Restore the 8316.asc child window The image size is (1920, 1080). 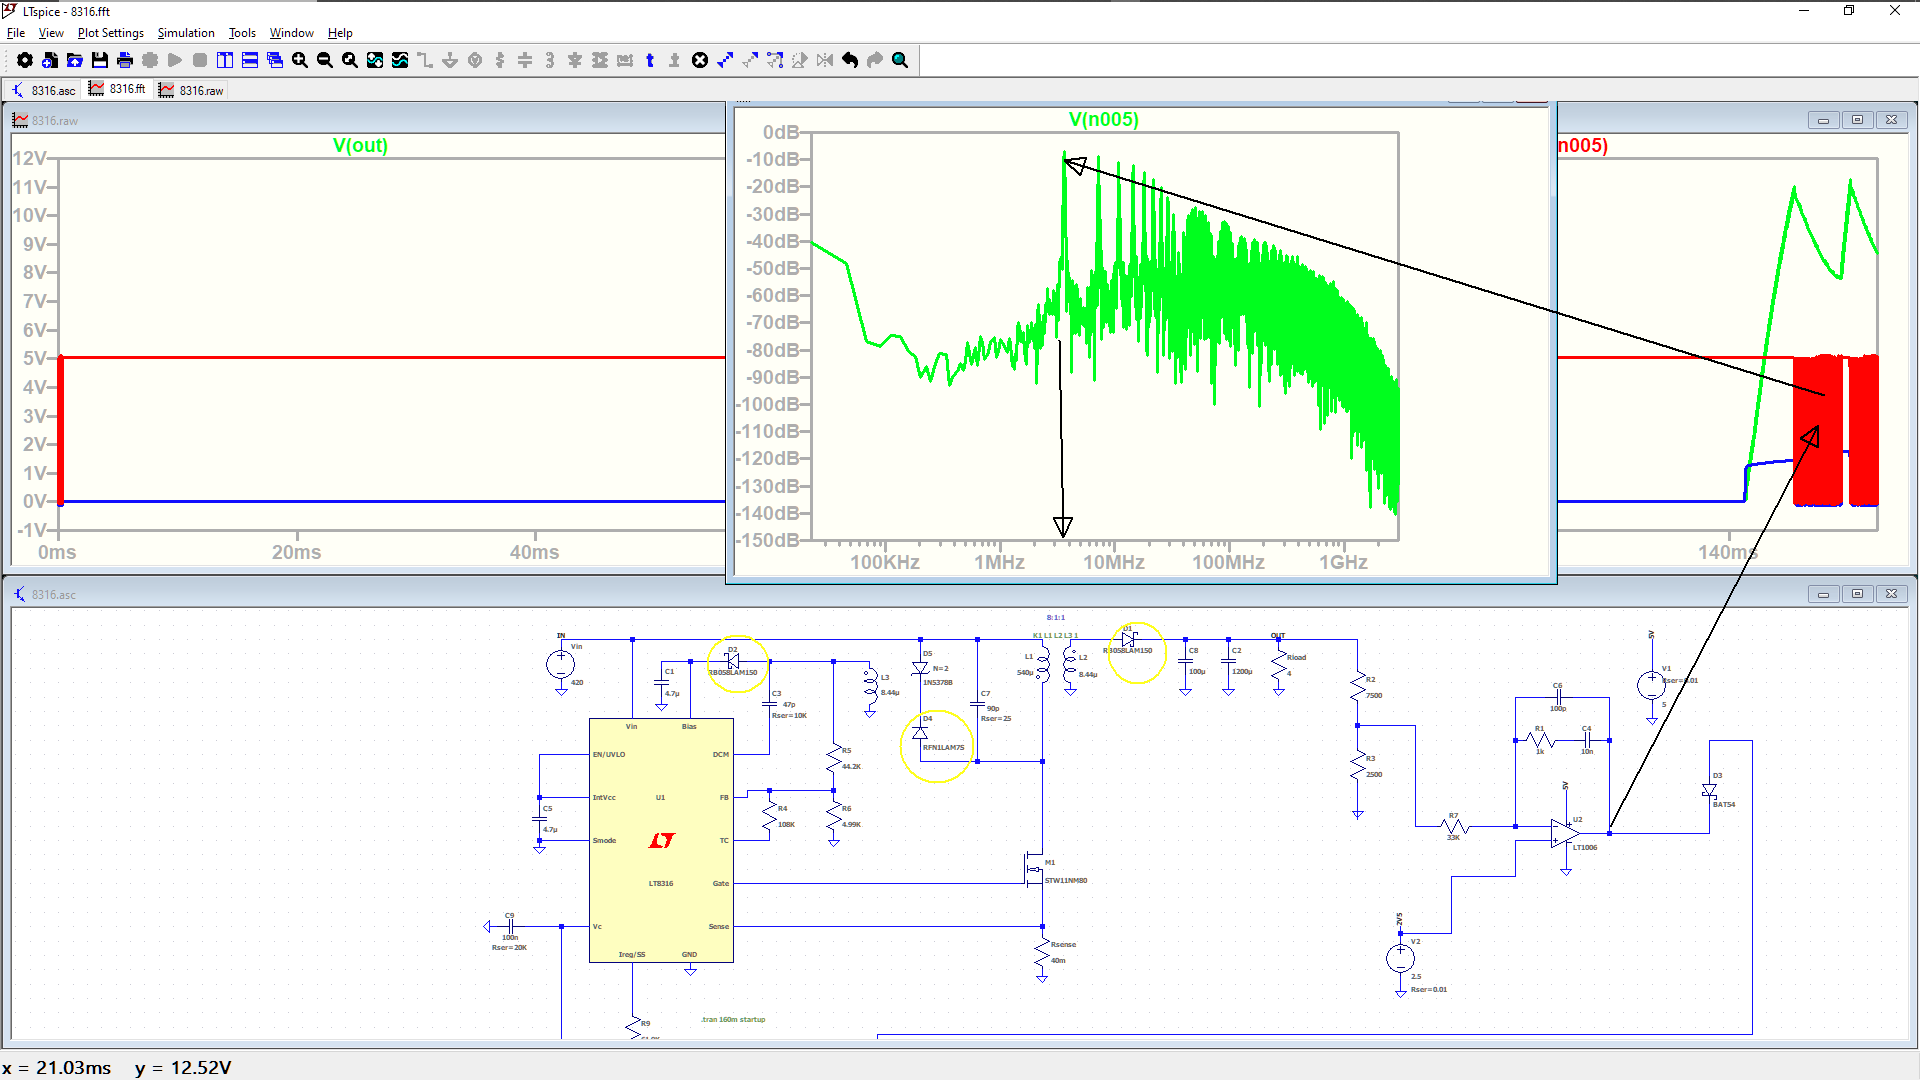[1857, 594]
